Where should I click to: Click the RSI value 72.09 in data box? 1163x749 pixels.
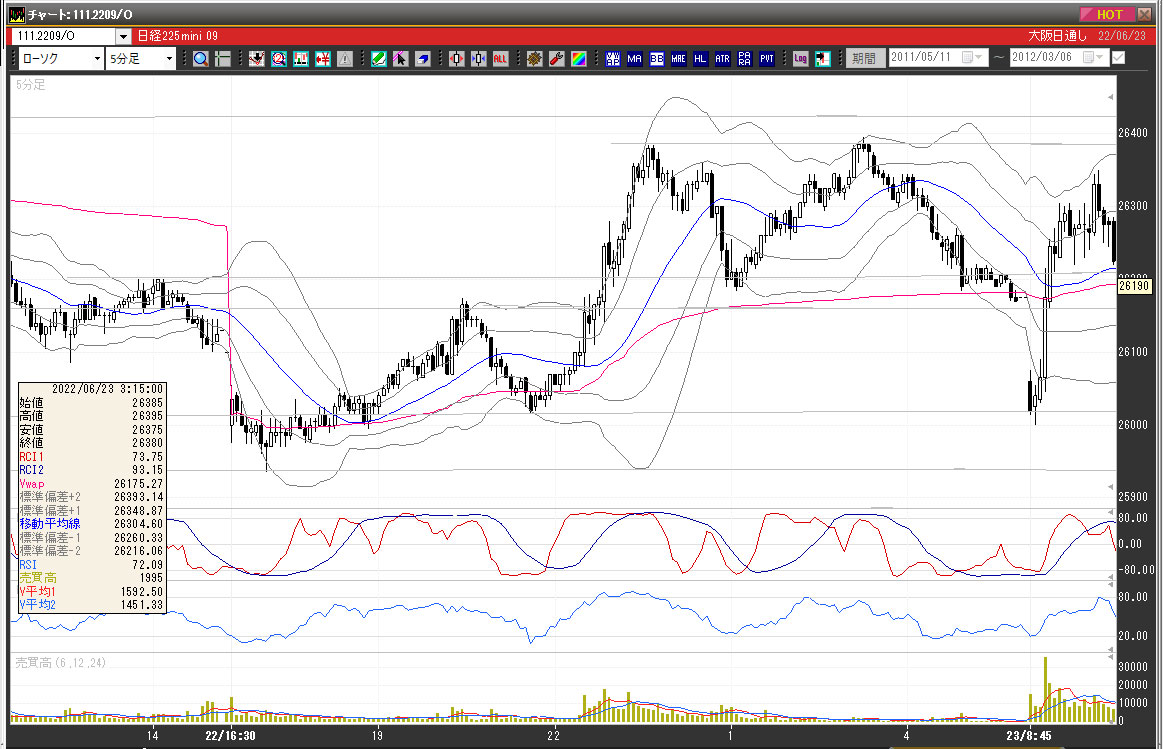tap(147, 564)
